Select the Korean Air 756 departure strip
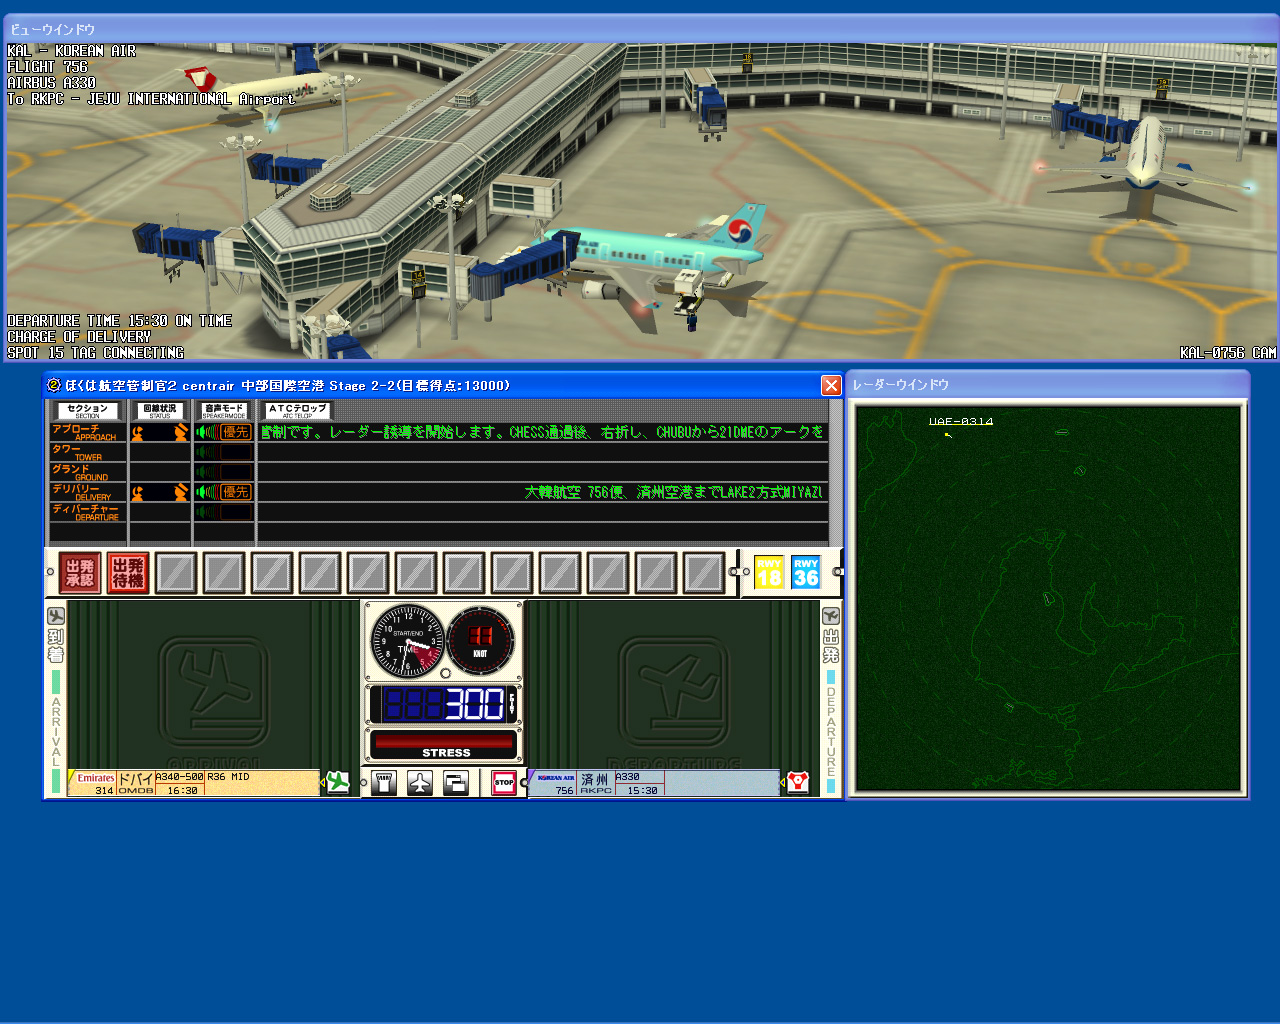 point(654,783)
